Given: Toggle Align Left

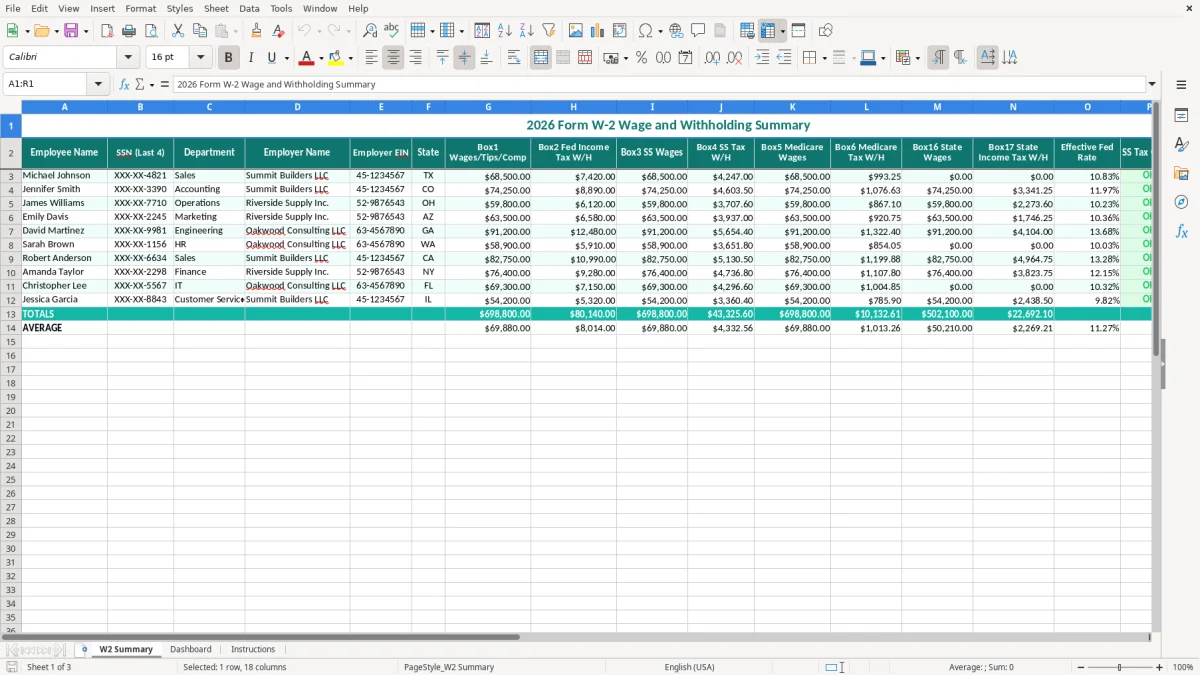Looking at the screenshot, I should (371, 58).
